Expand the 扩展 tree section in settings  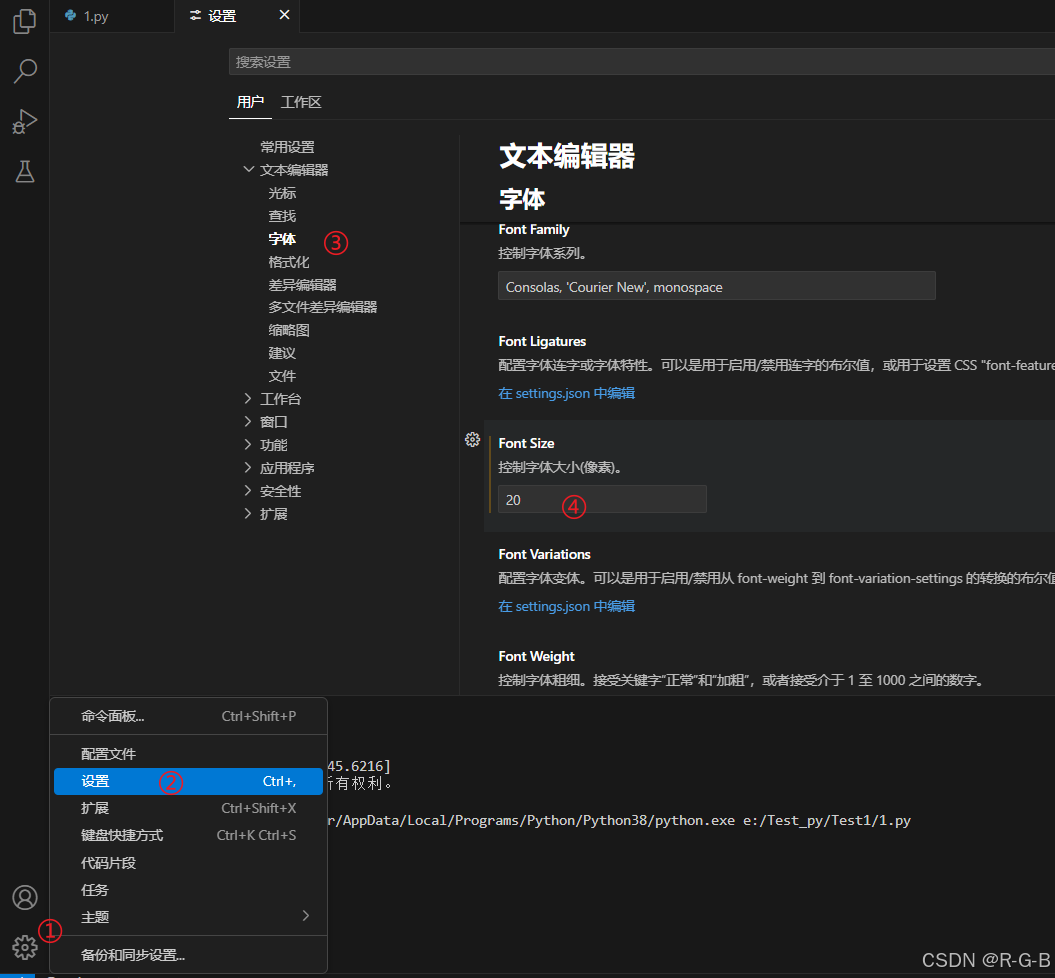click(248, 514)
